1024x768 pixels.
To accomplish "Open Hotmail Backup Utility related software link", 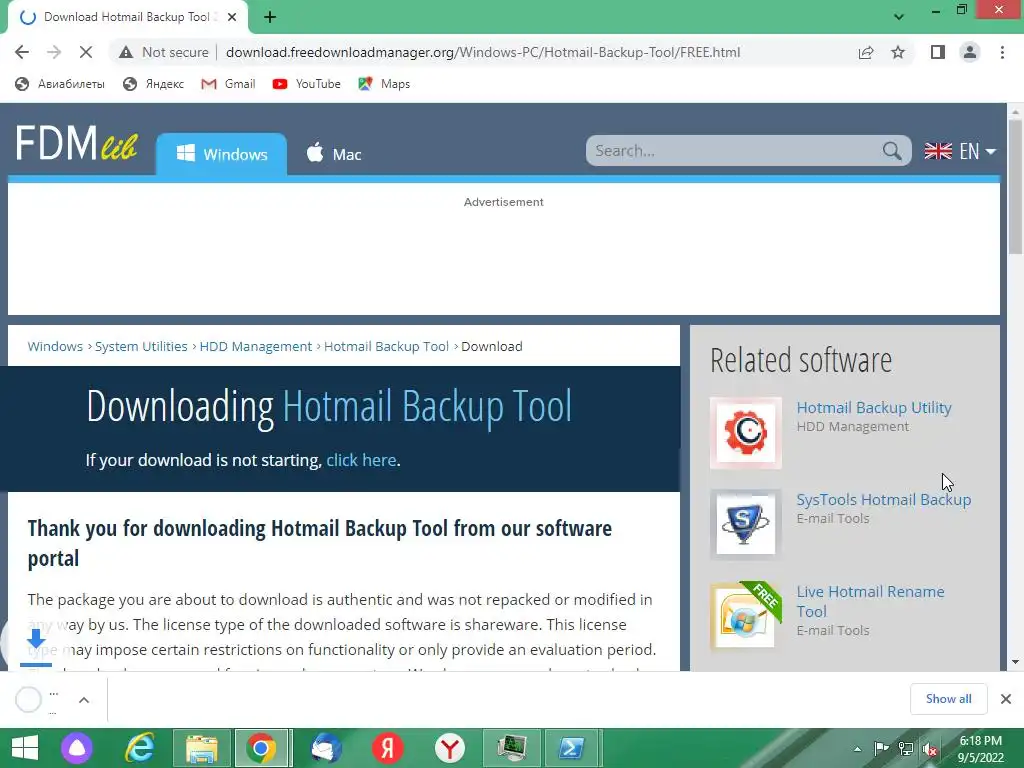I will (874, 408).
